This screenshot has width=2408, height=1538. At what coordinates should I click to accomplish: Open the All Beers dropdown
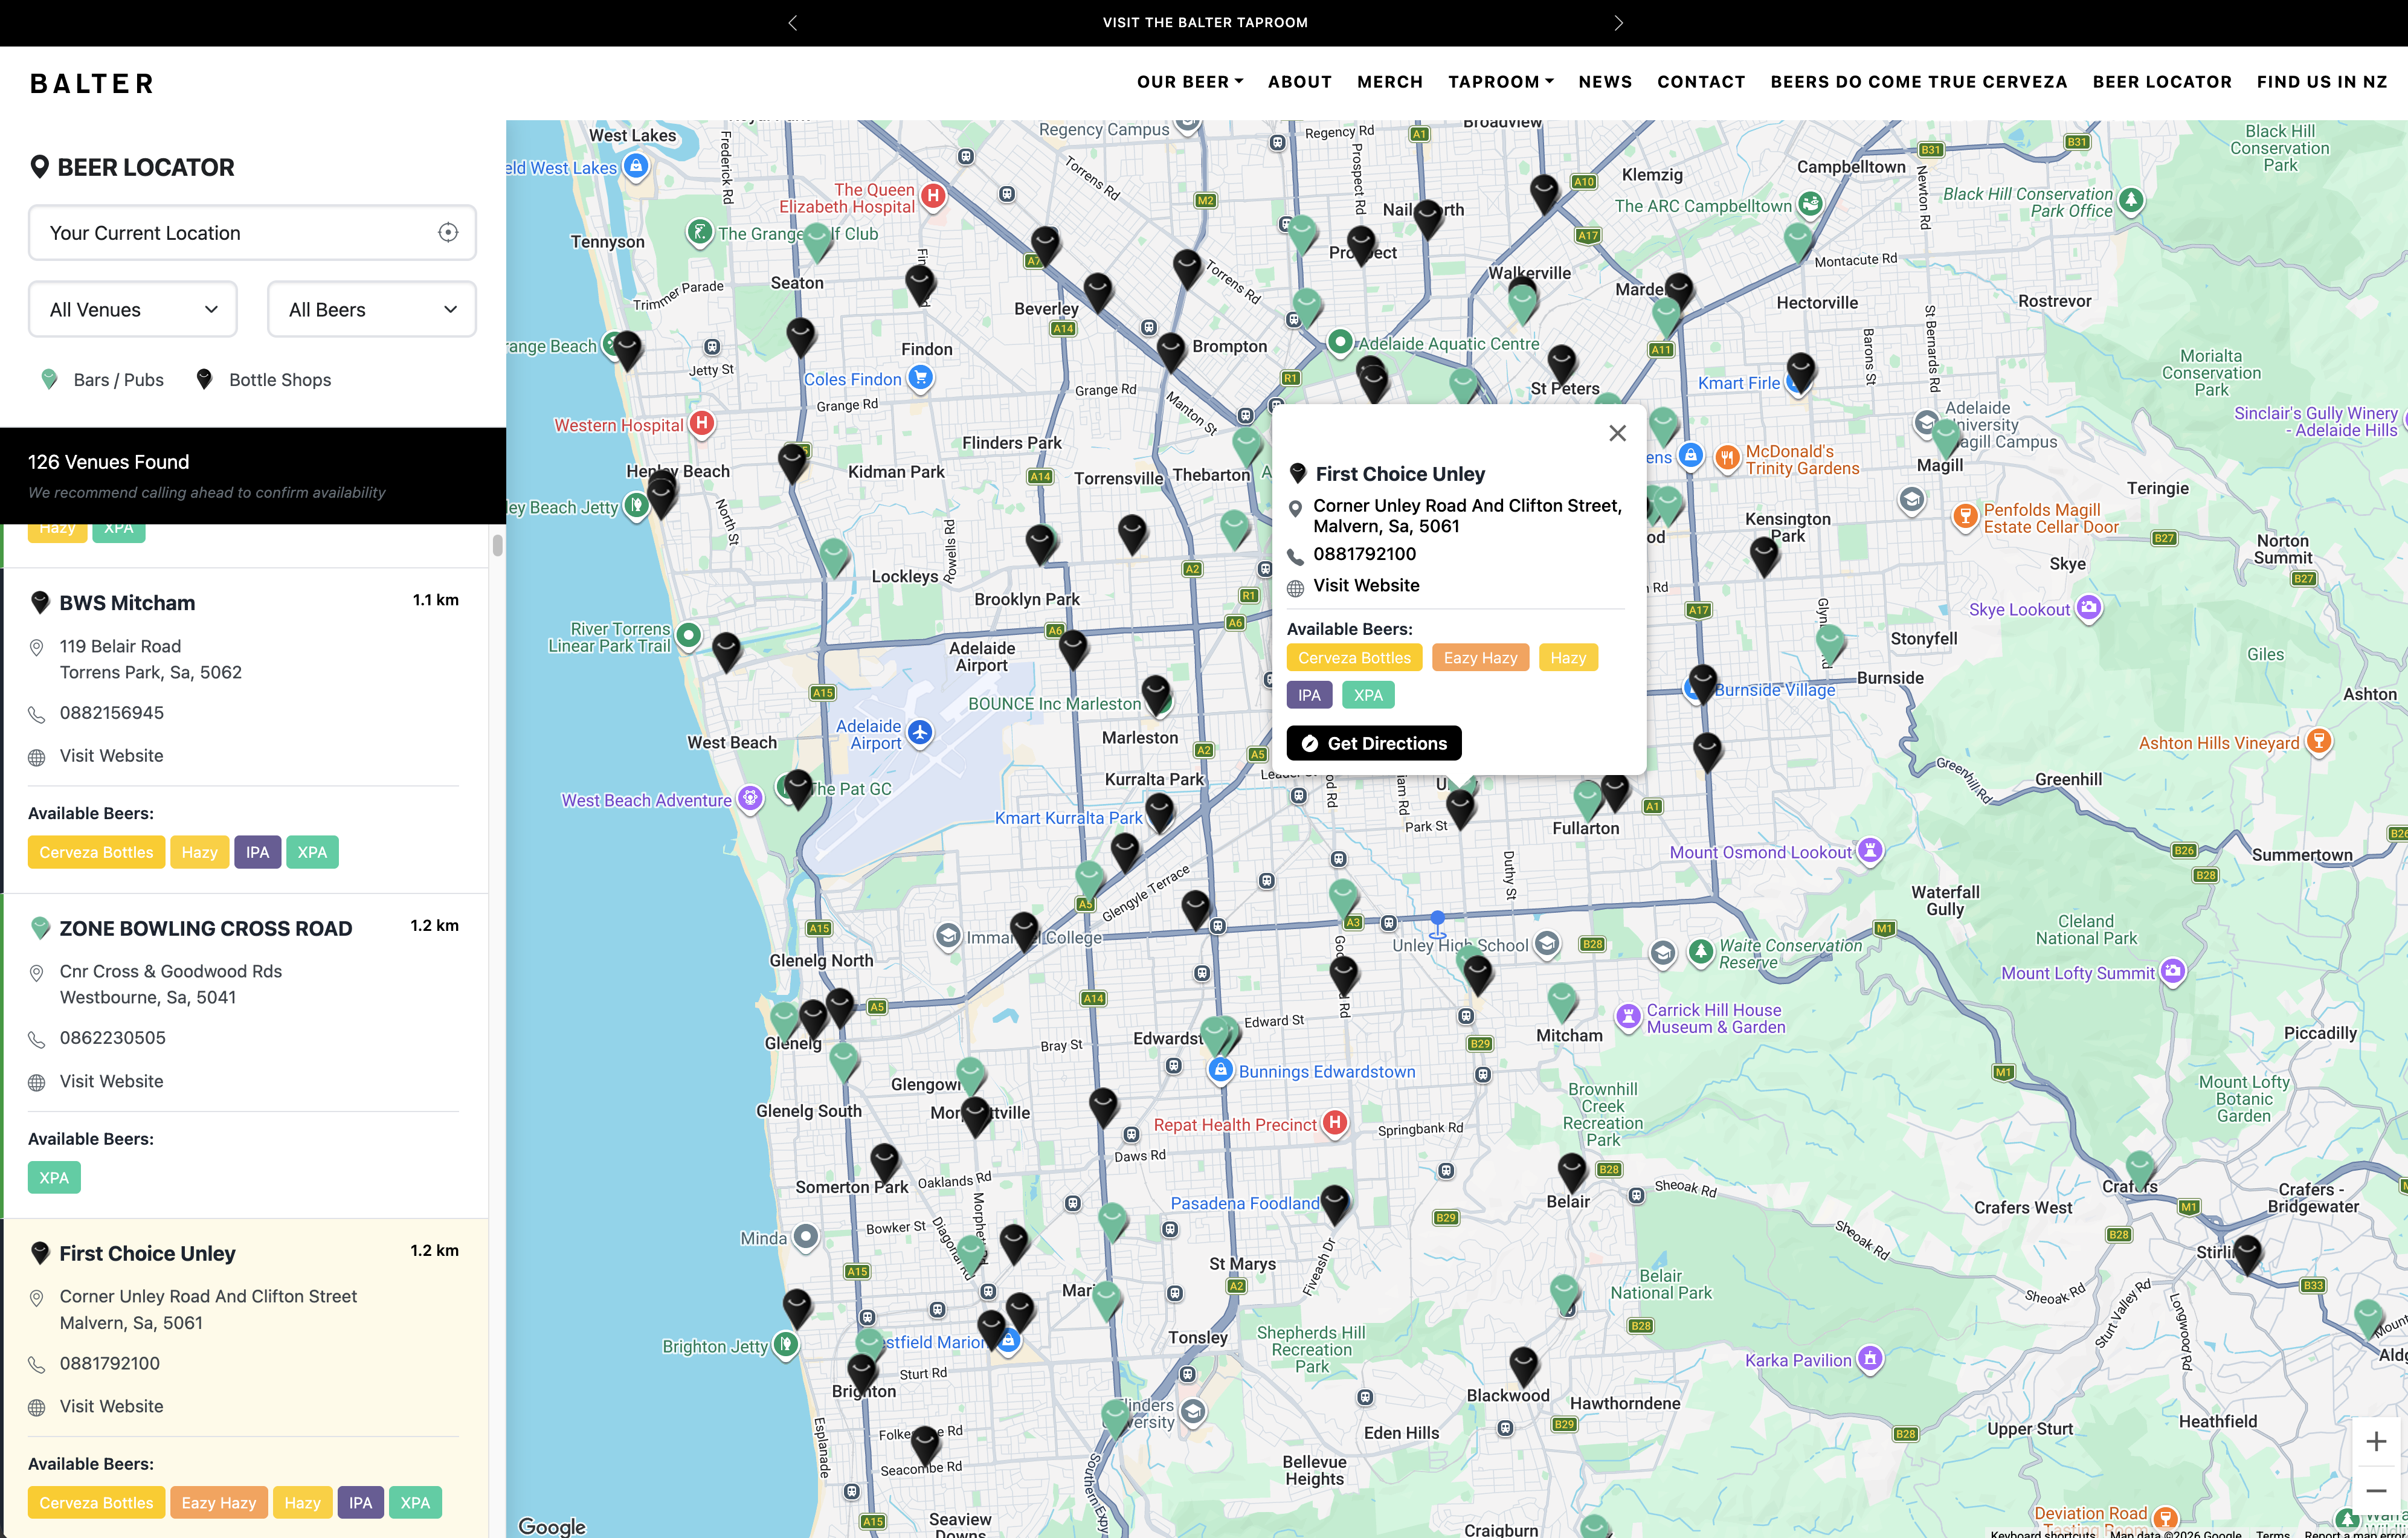372,309
